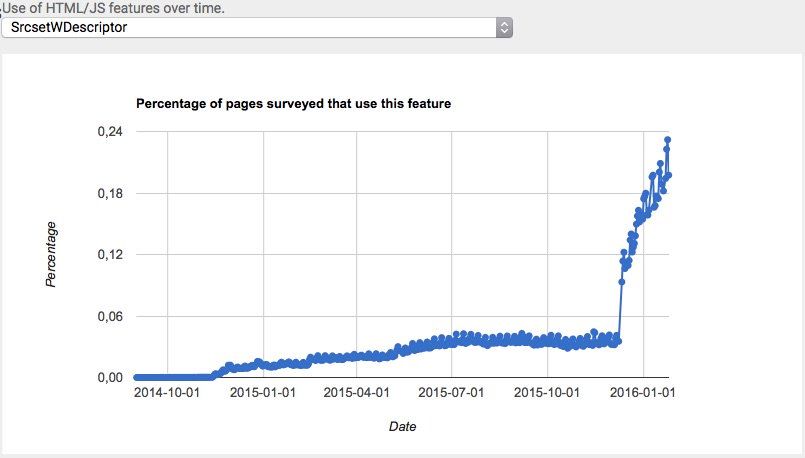Click the 2014-10-01 date axis label
The image size is (805, 458).
[x=167, y=393]
